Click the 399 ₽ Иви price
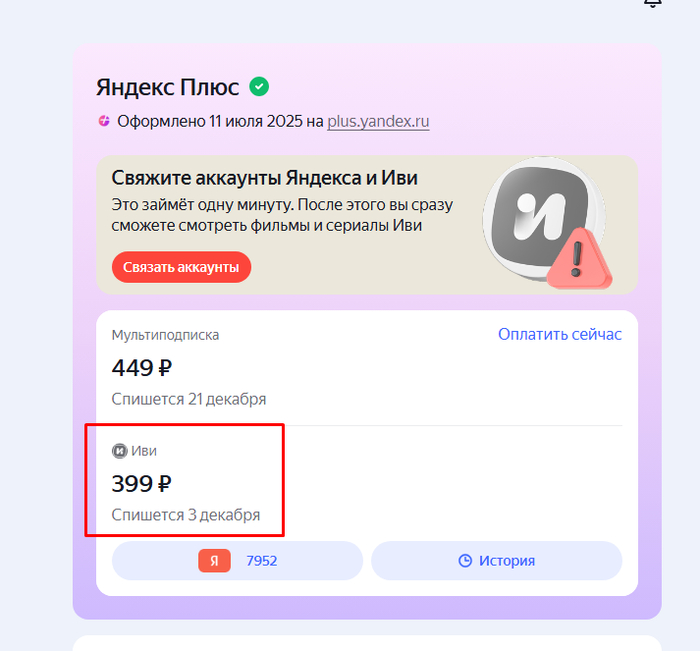The height and width of the screenshot is (651, 700). pos(141,483)
